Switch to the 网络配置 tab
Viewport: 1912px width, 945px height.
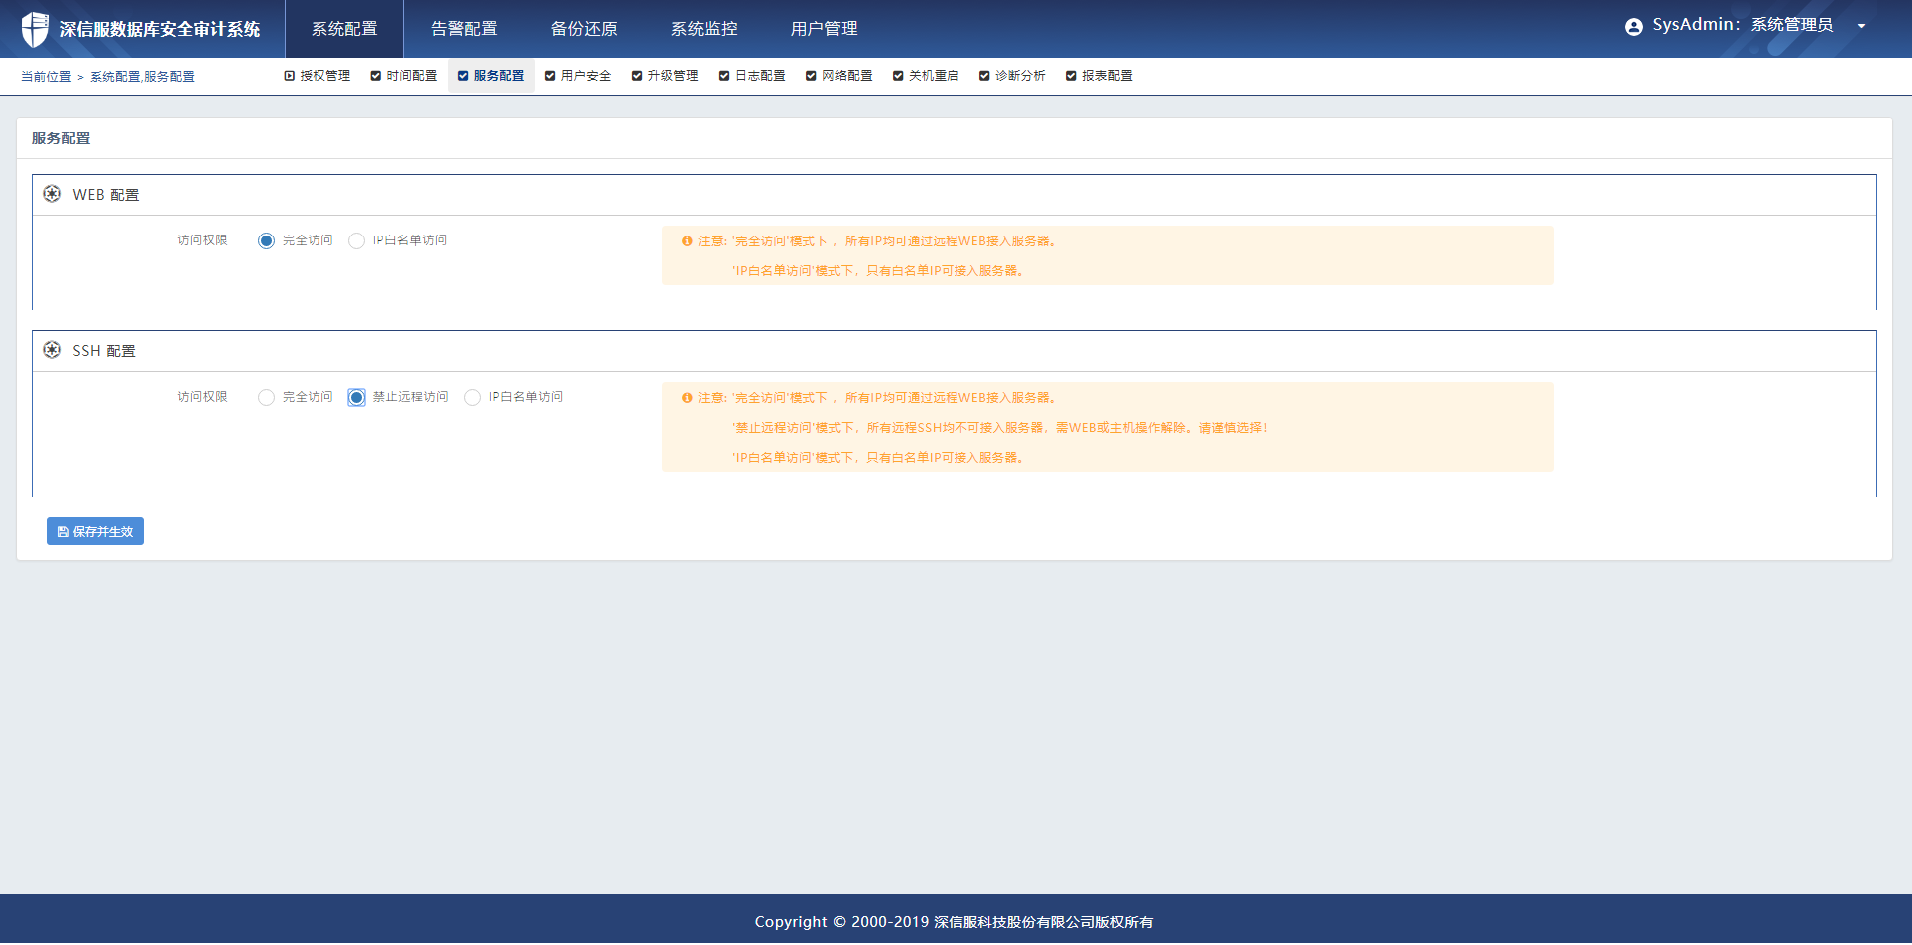(x=846, y=76)
